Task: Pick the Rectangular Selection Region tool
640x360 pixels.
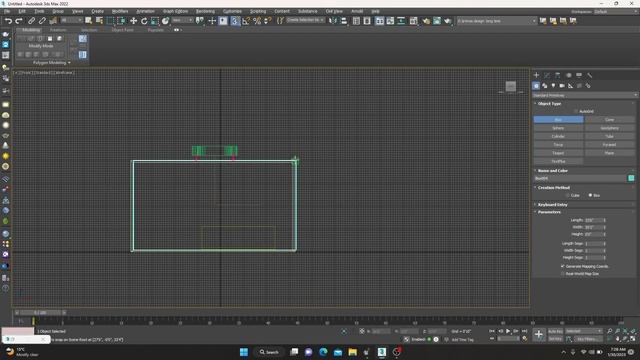Action: tap(110, 21)
